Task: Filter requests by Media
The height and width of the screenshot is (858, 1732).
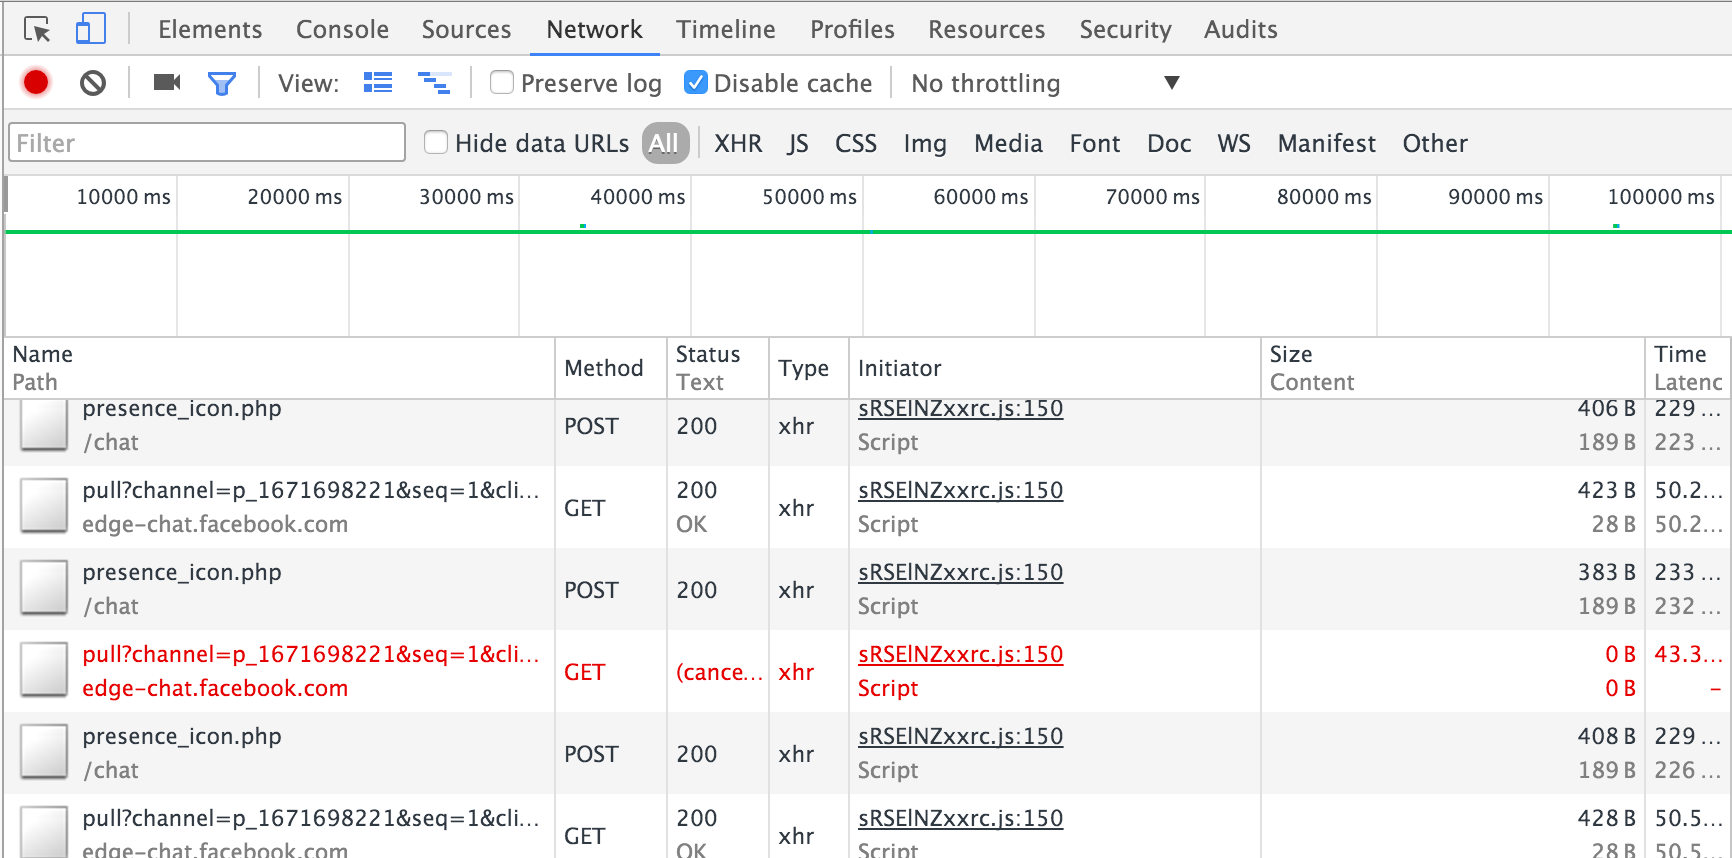Action: 1008,143
